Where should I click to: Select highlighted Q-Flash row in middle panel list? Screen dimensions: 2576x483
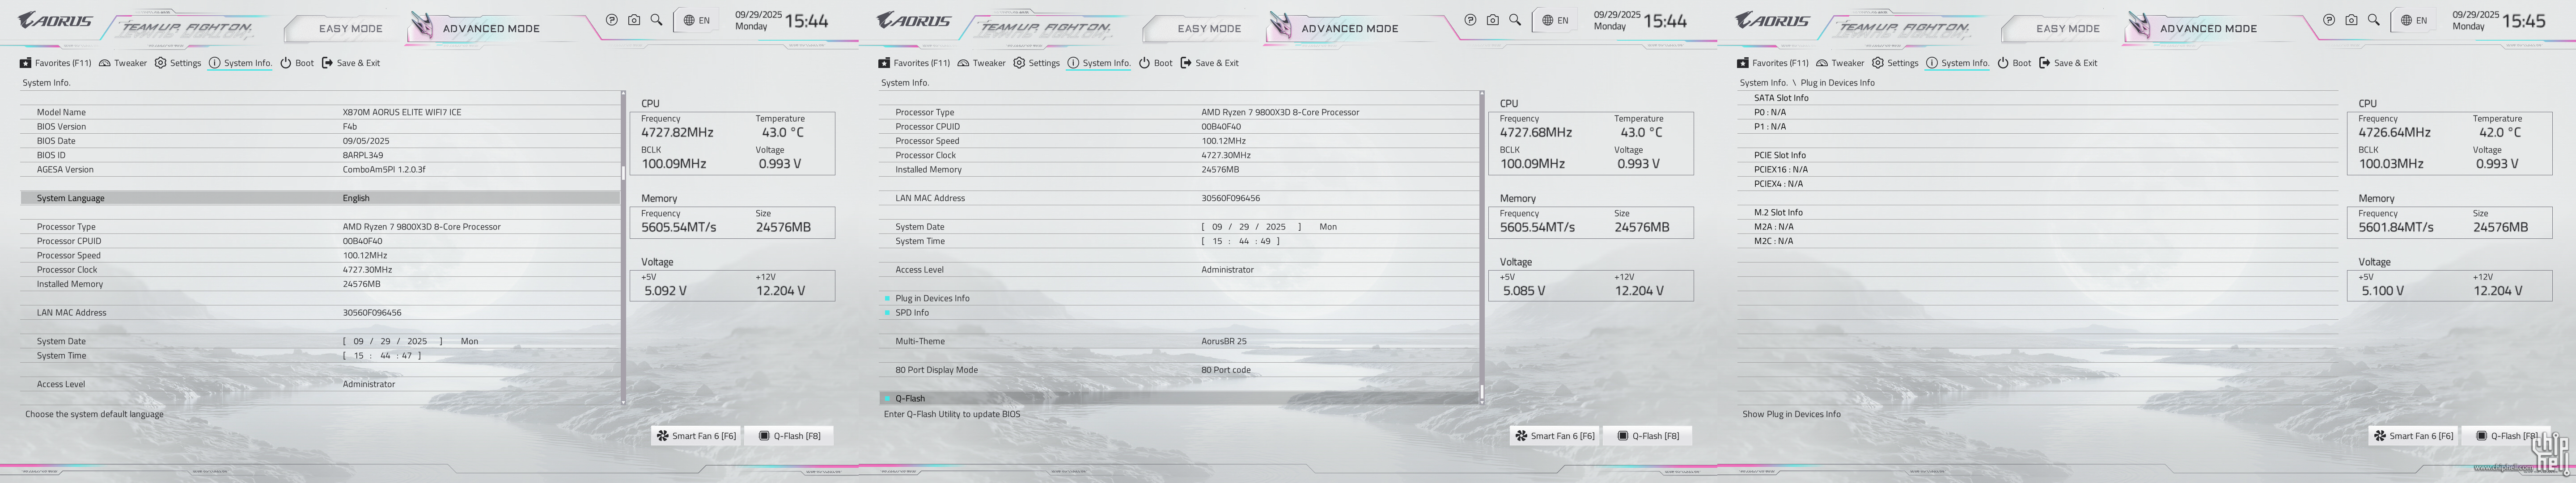coord(910,398)
